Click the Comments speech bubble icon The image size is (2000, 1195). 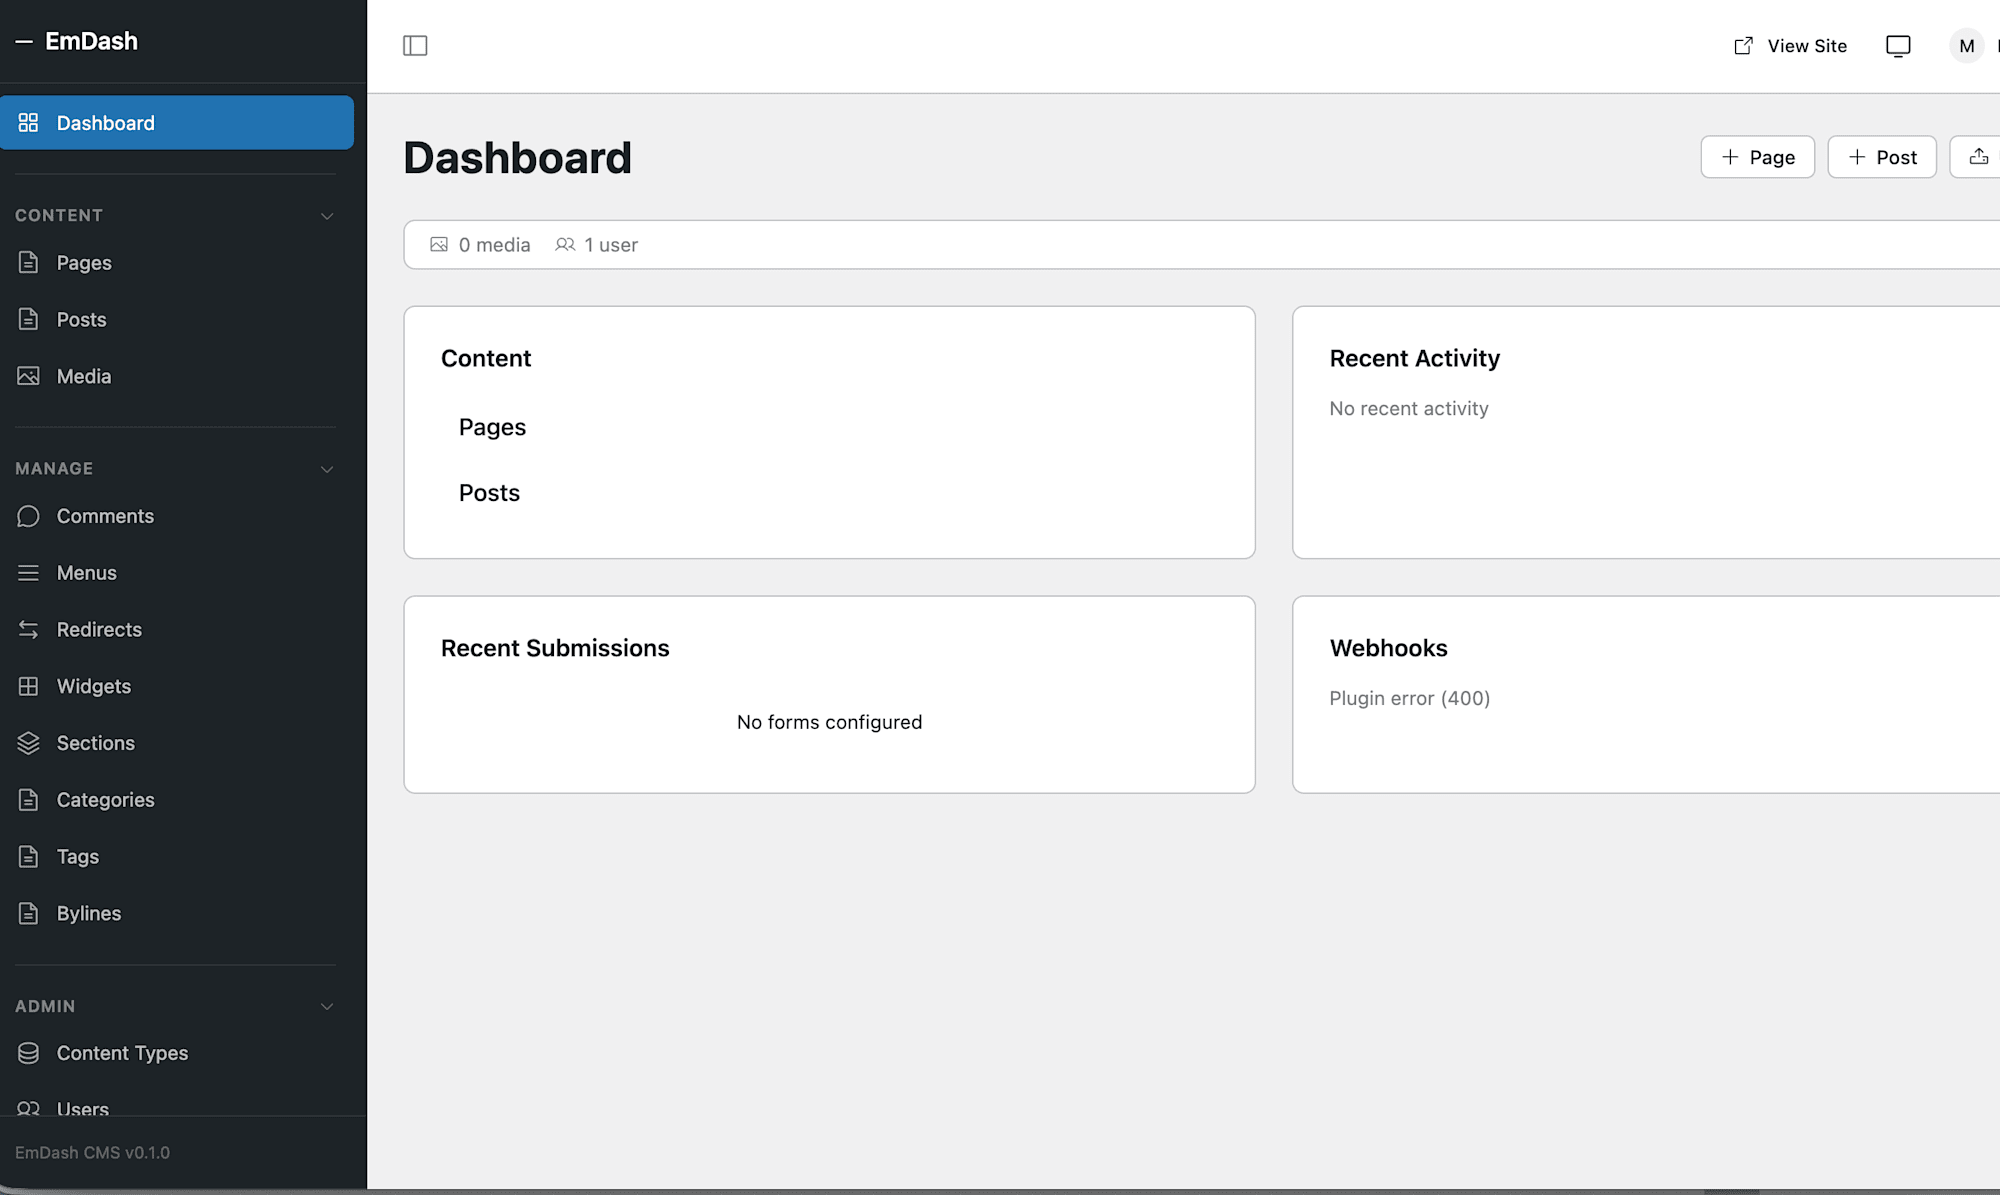coord(28,516)
